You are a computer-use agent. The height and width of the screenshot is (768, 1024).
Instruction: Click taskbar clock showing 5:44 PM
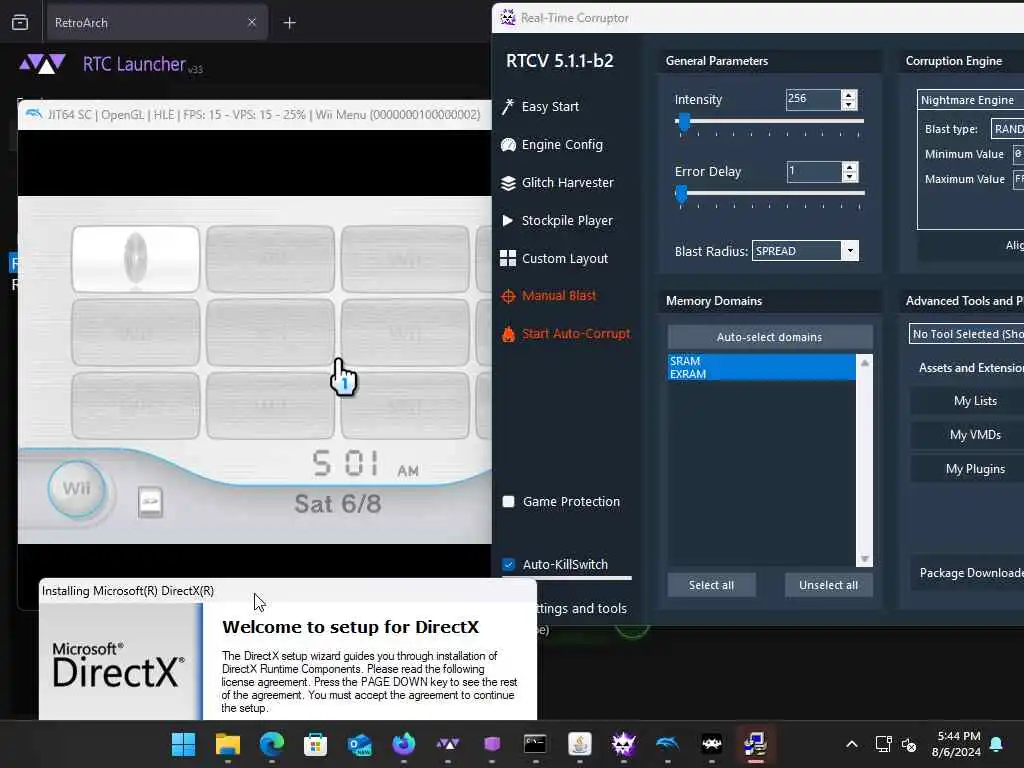point(955,744)
